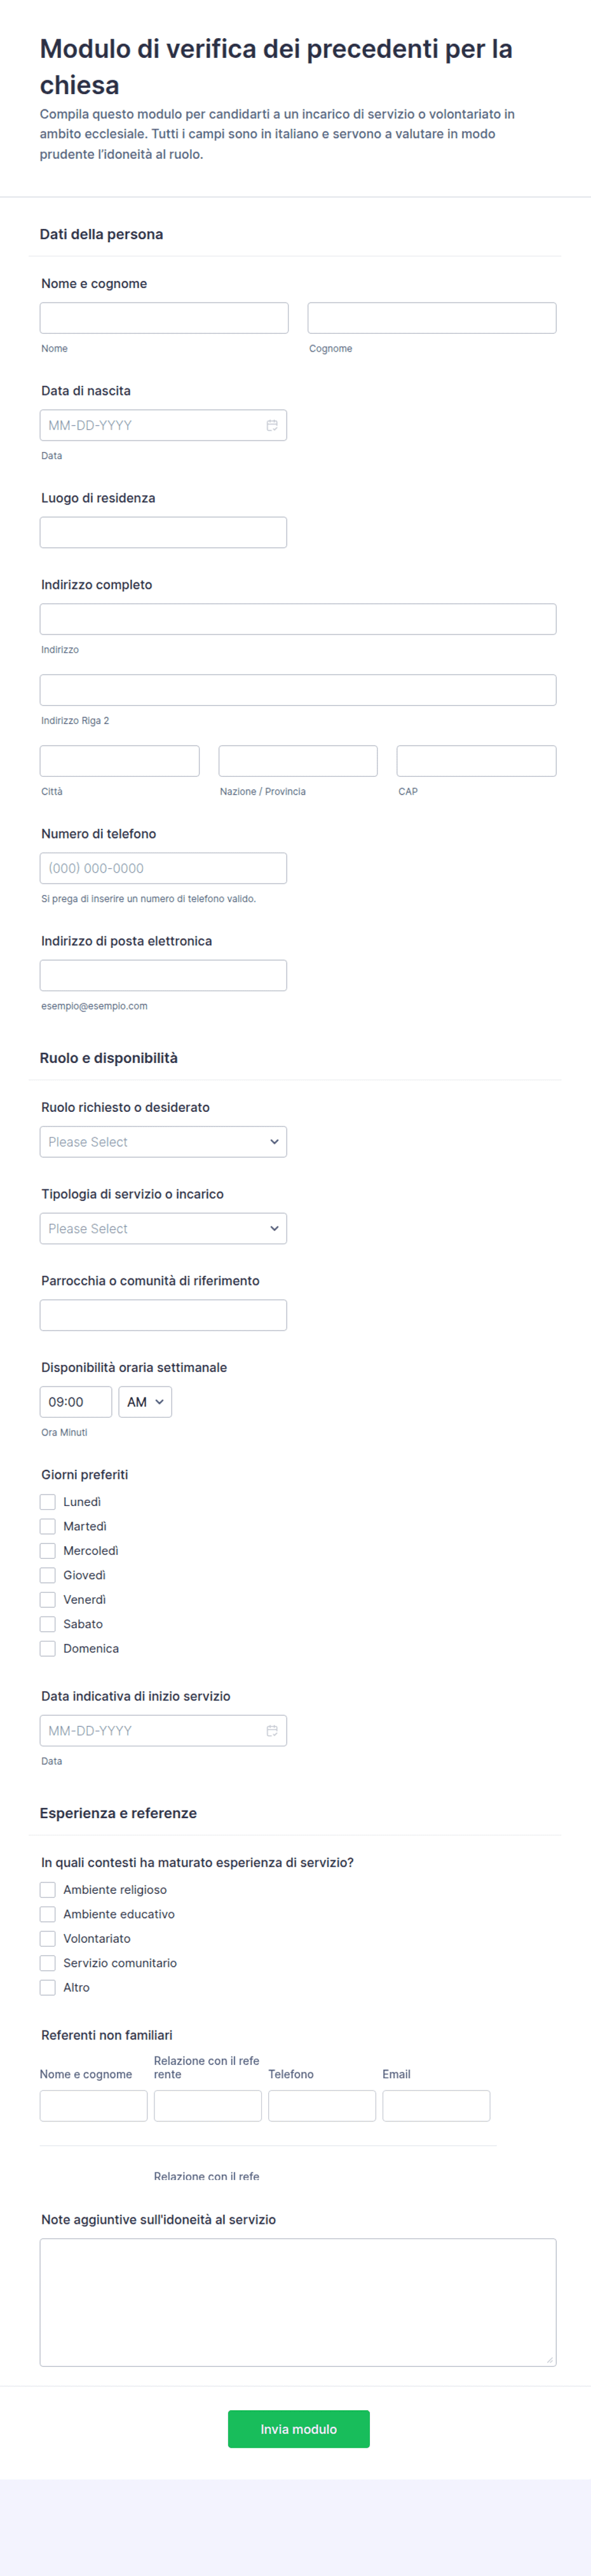Submit with the Invia modulo button

click(299, 2429)
